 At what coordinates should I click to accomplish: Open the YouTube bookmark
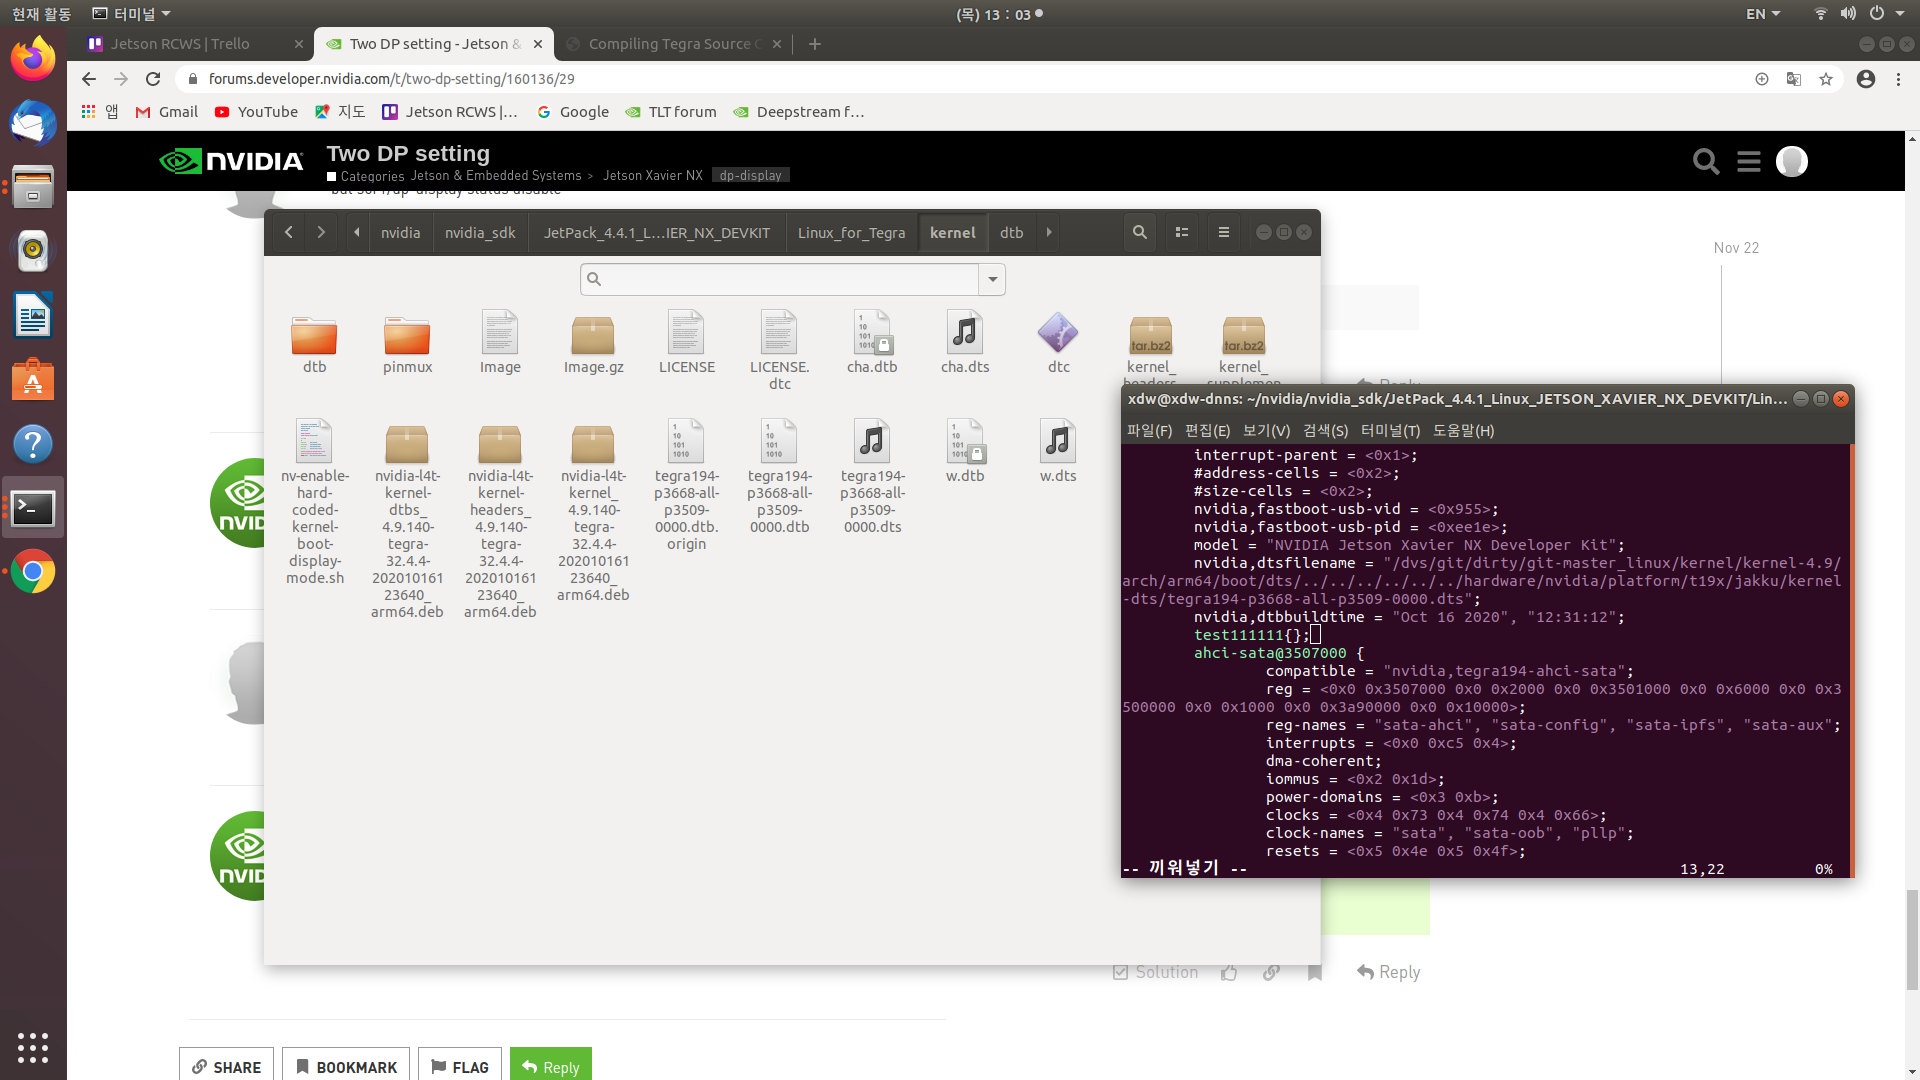(x=256, y=112)
